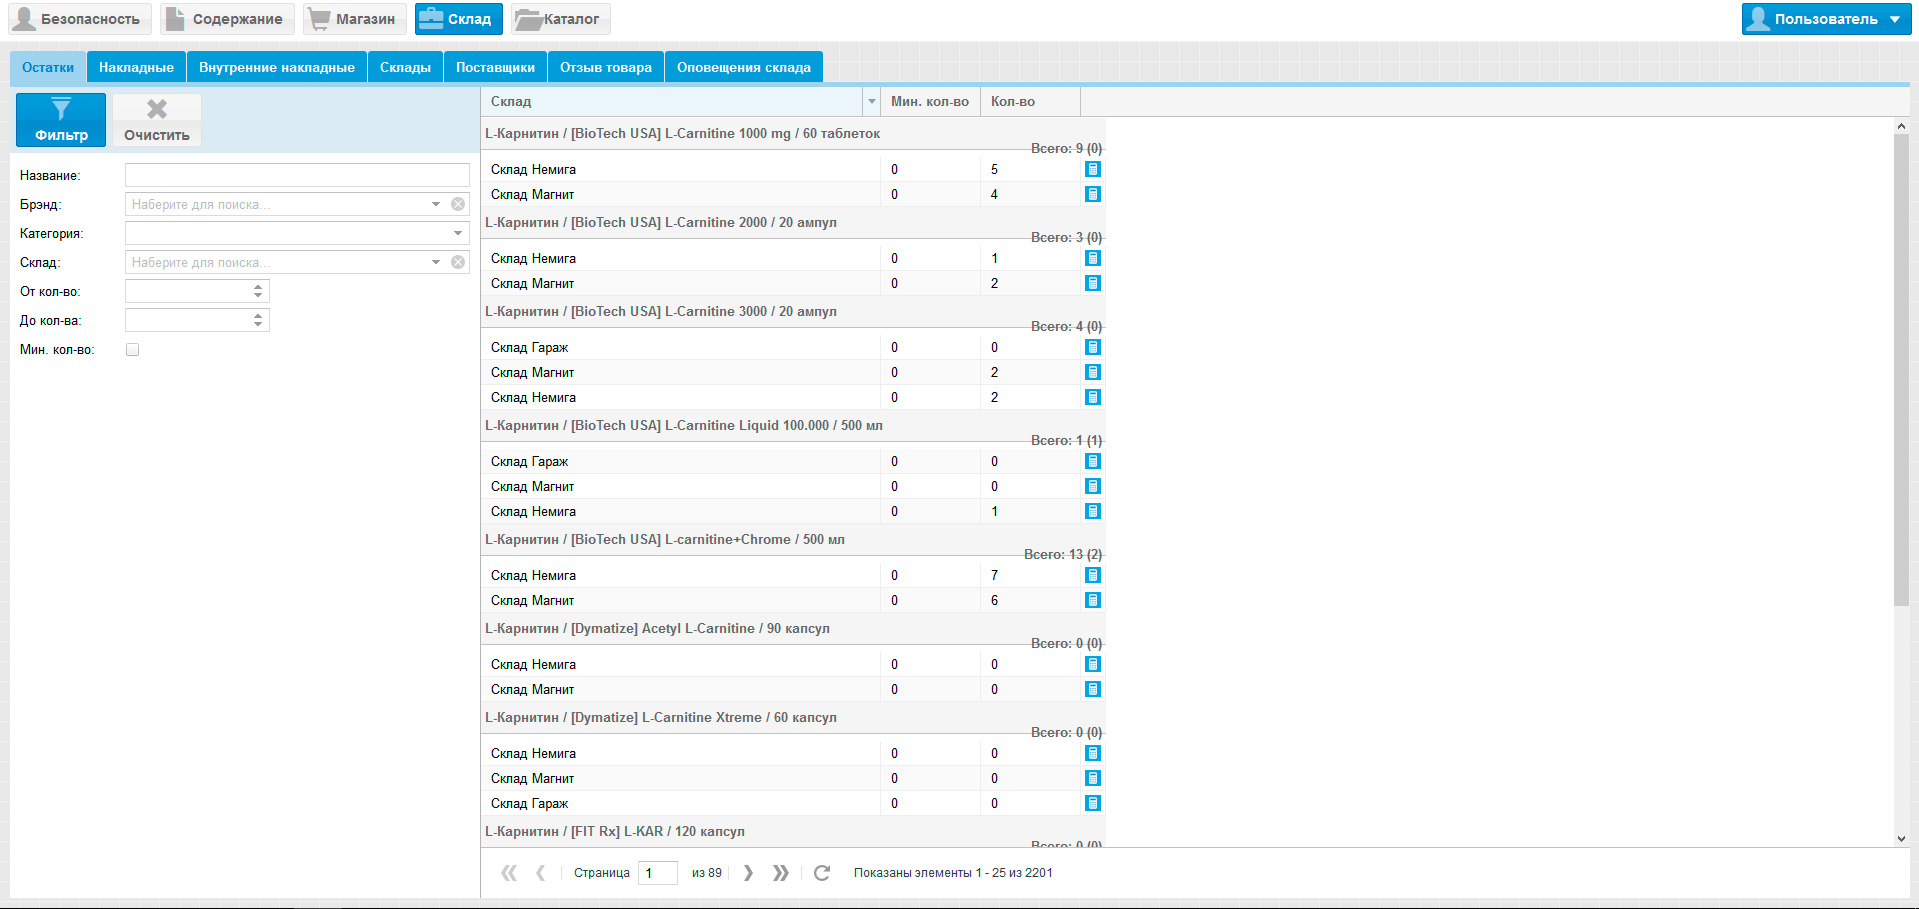Viewport: 1919px width, 909px height.
Task: Click the Clear (Очистить) X button
Action: 157,120
